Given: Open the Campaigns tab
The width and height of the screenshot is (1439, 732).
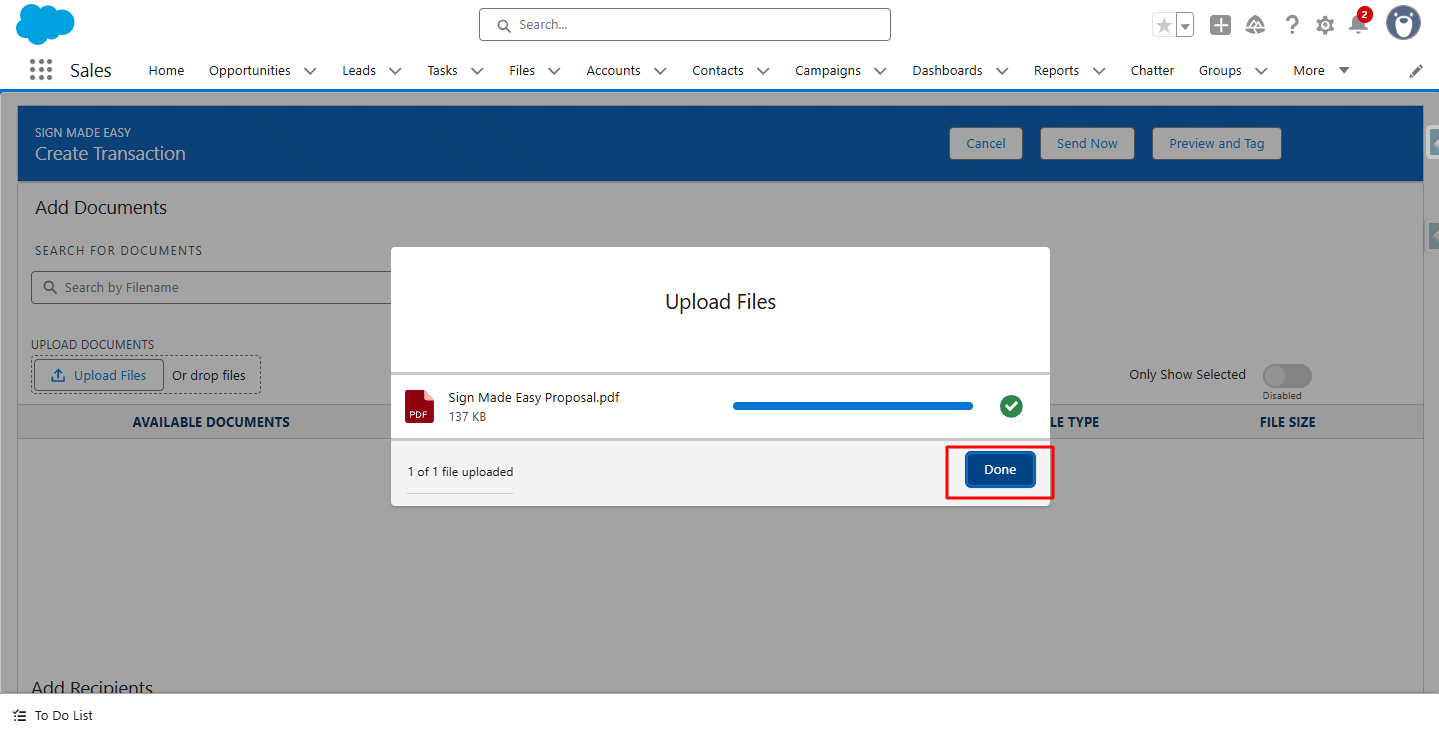Looking at the screenshot, I should click(x=828, y=71).
